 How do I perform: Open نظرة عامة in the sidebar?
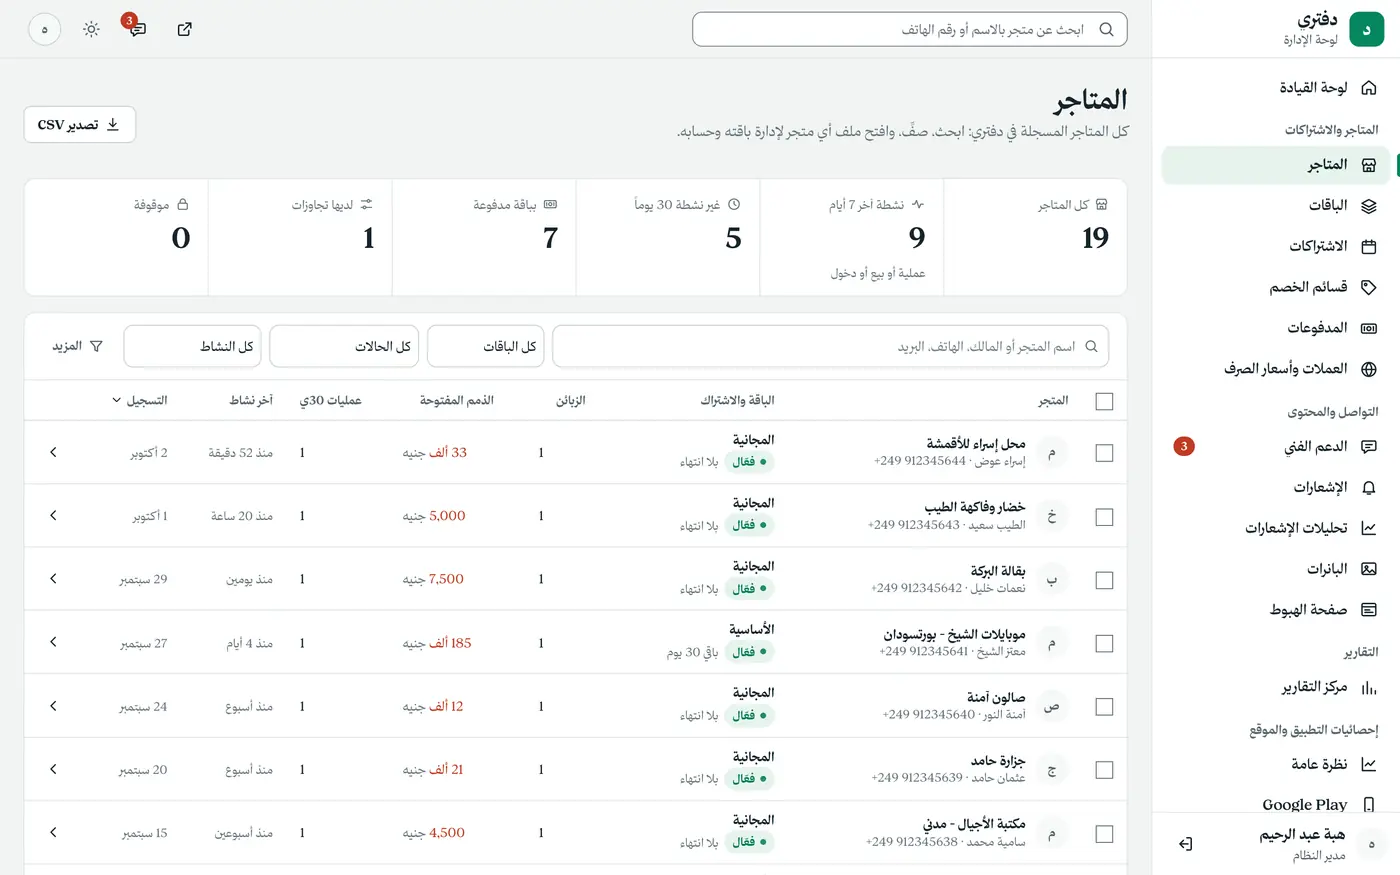click(x=1276, y=764)
